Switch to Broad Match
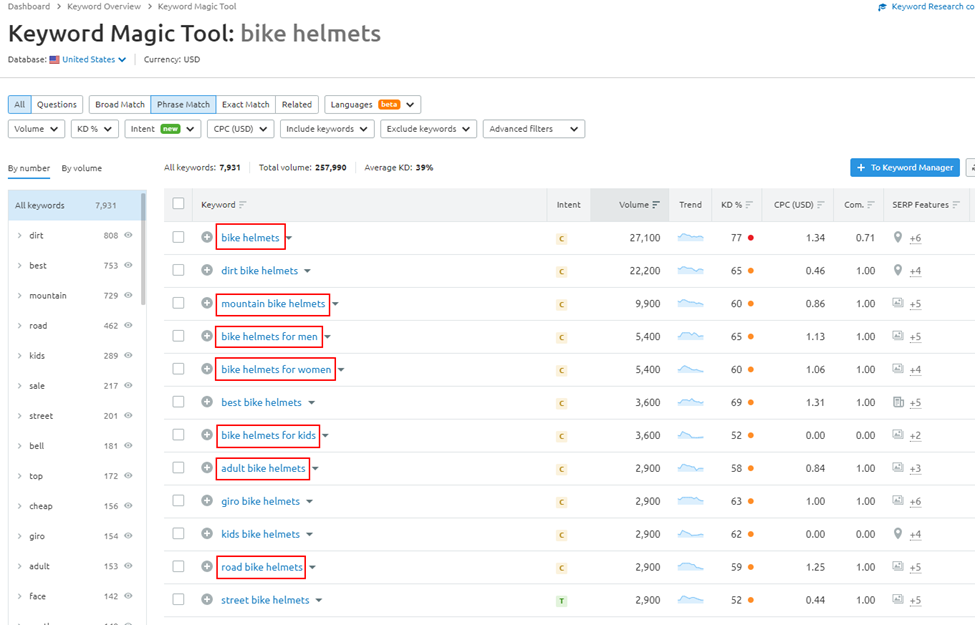The image size is (975, 625). pyautogui.click(x=120, y=104)
